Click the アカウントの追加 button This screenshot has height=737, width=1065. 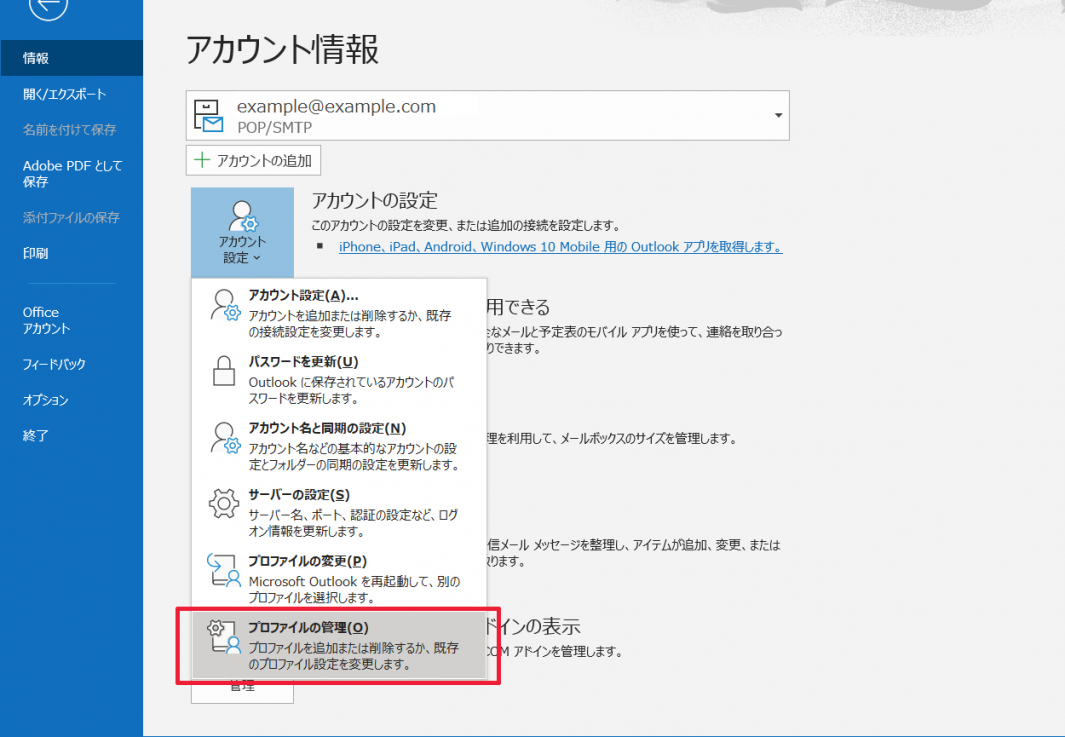point(253,160)
